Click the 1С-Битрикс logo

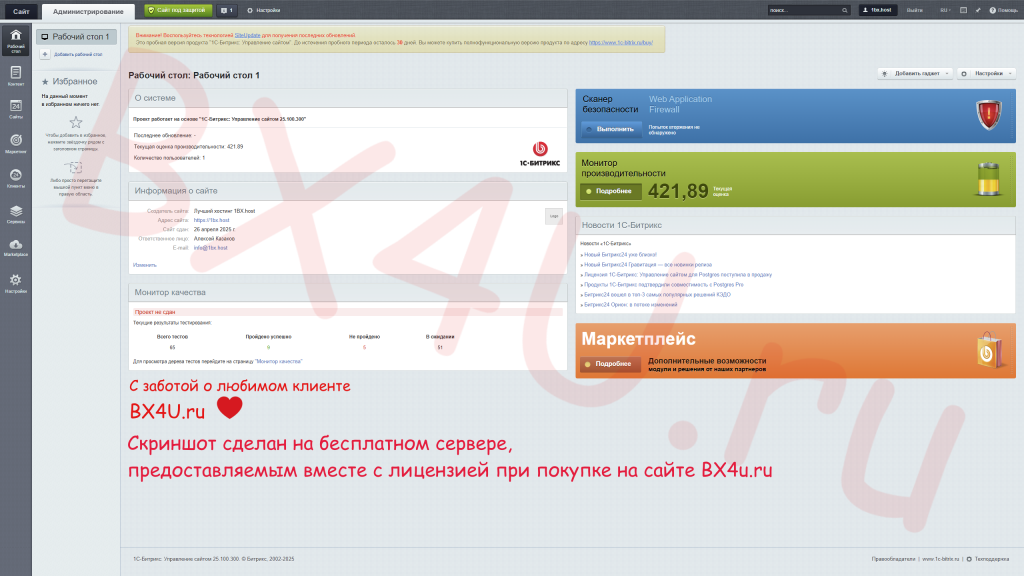coord(539,154)
